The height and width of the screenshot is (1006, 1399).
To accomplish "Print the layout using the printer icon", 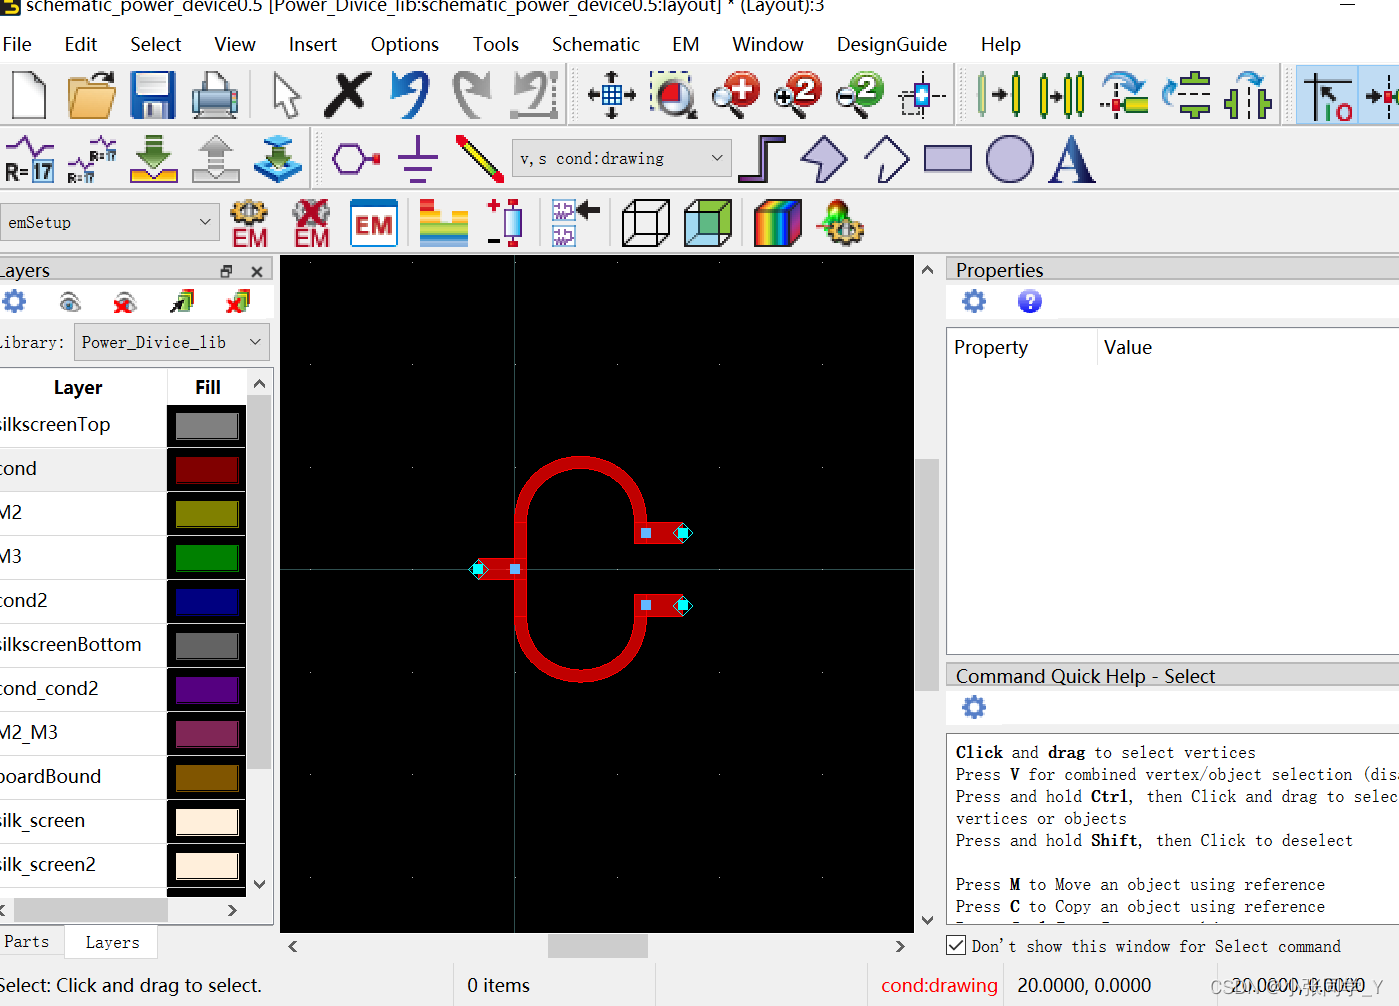I will coord(214,95).
